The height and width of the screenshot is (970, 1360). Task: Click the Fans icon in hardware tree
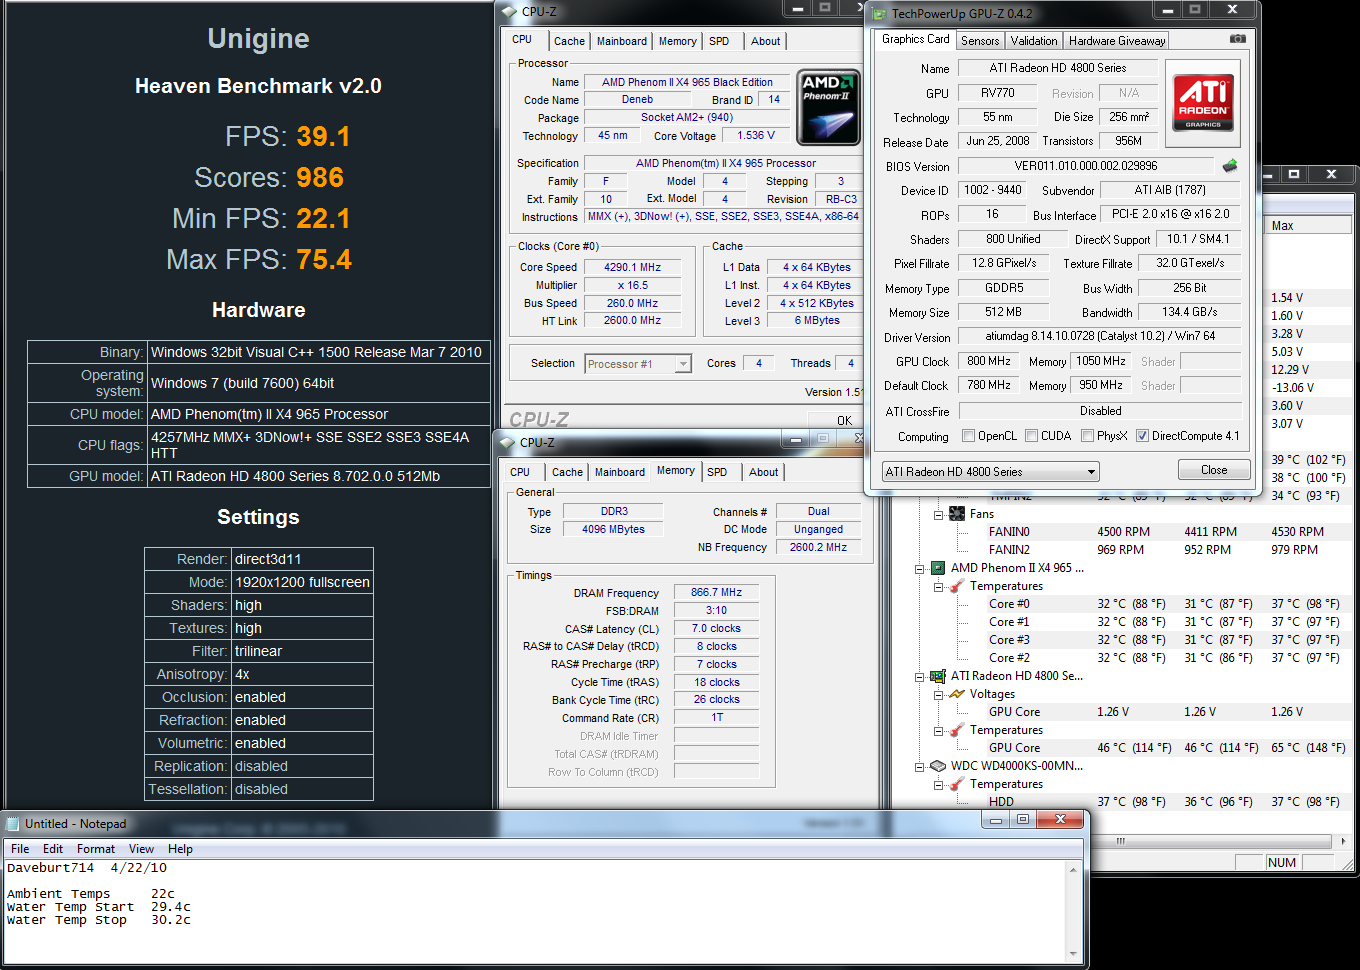point(957,514)
